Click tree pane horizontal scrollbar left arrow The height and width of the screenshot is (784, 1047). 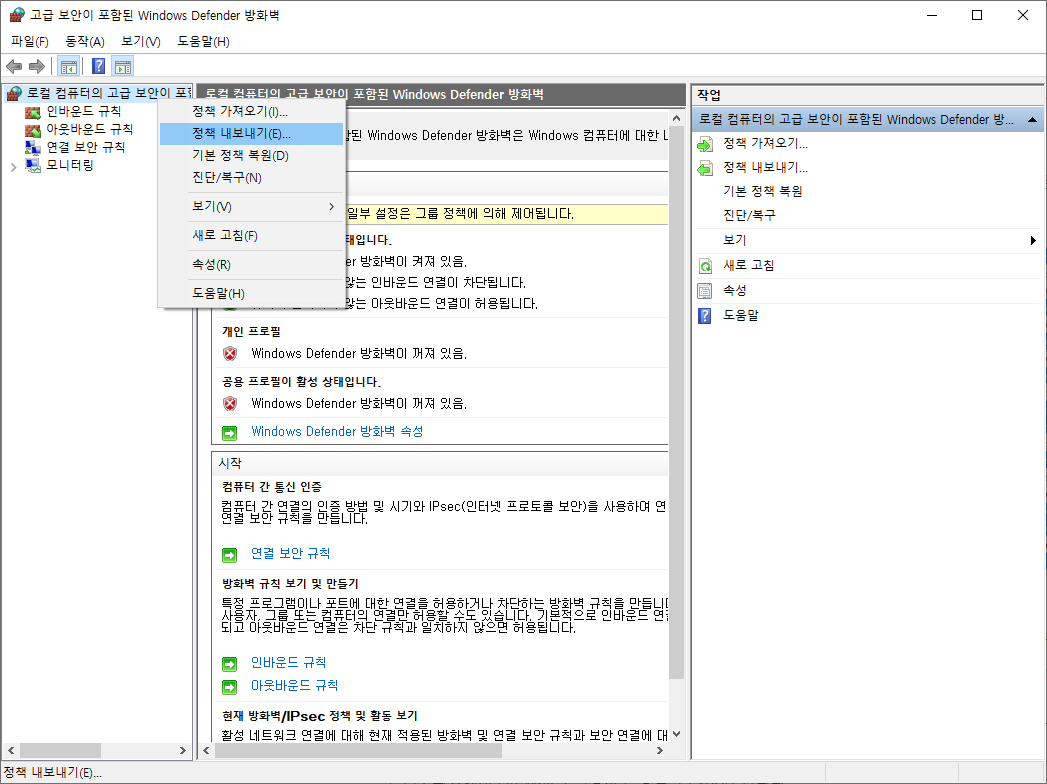[x=11, y=751]
